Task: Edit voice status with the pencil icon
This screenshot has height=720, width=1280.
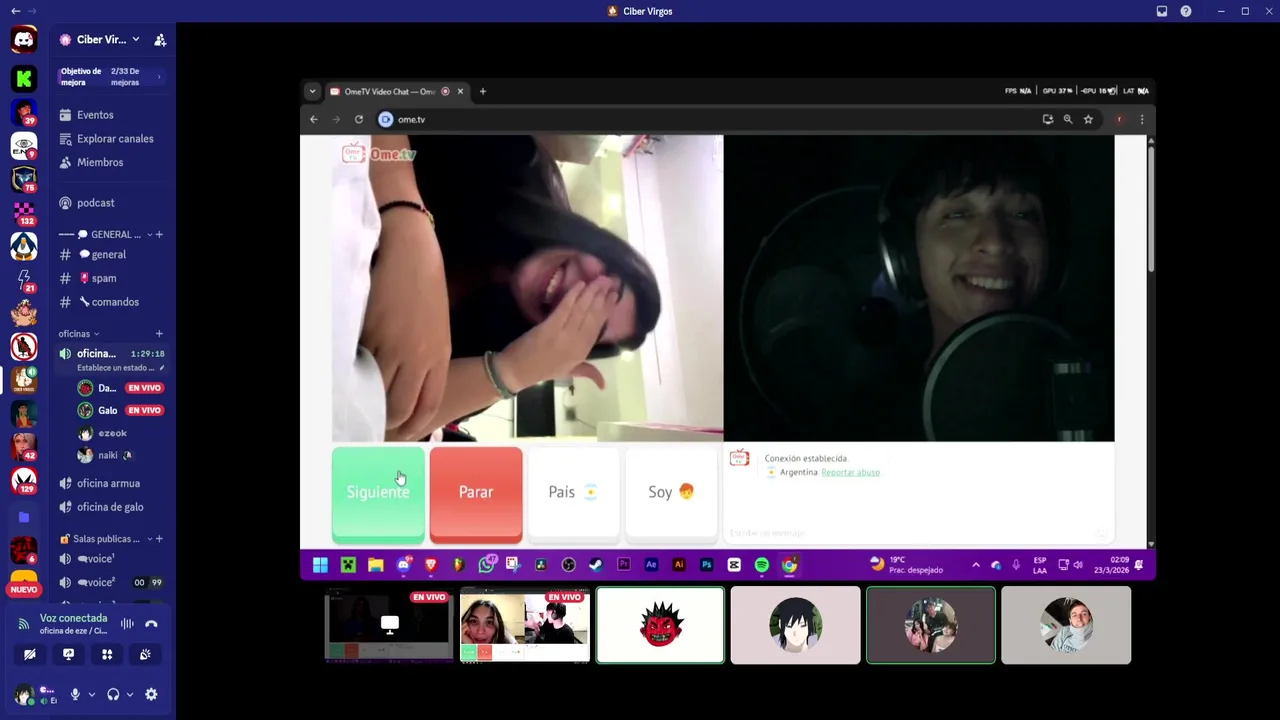Action: pos(161,368)
